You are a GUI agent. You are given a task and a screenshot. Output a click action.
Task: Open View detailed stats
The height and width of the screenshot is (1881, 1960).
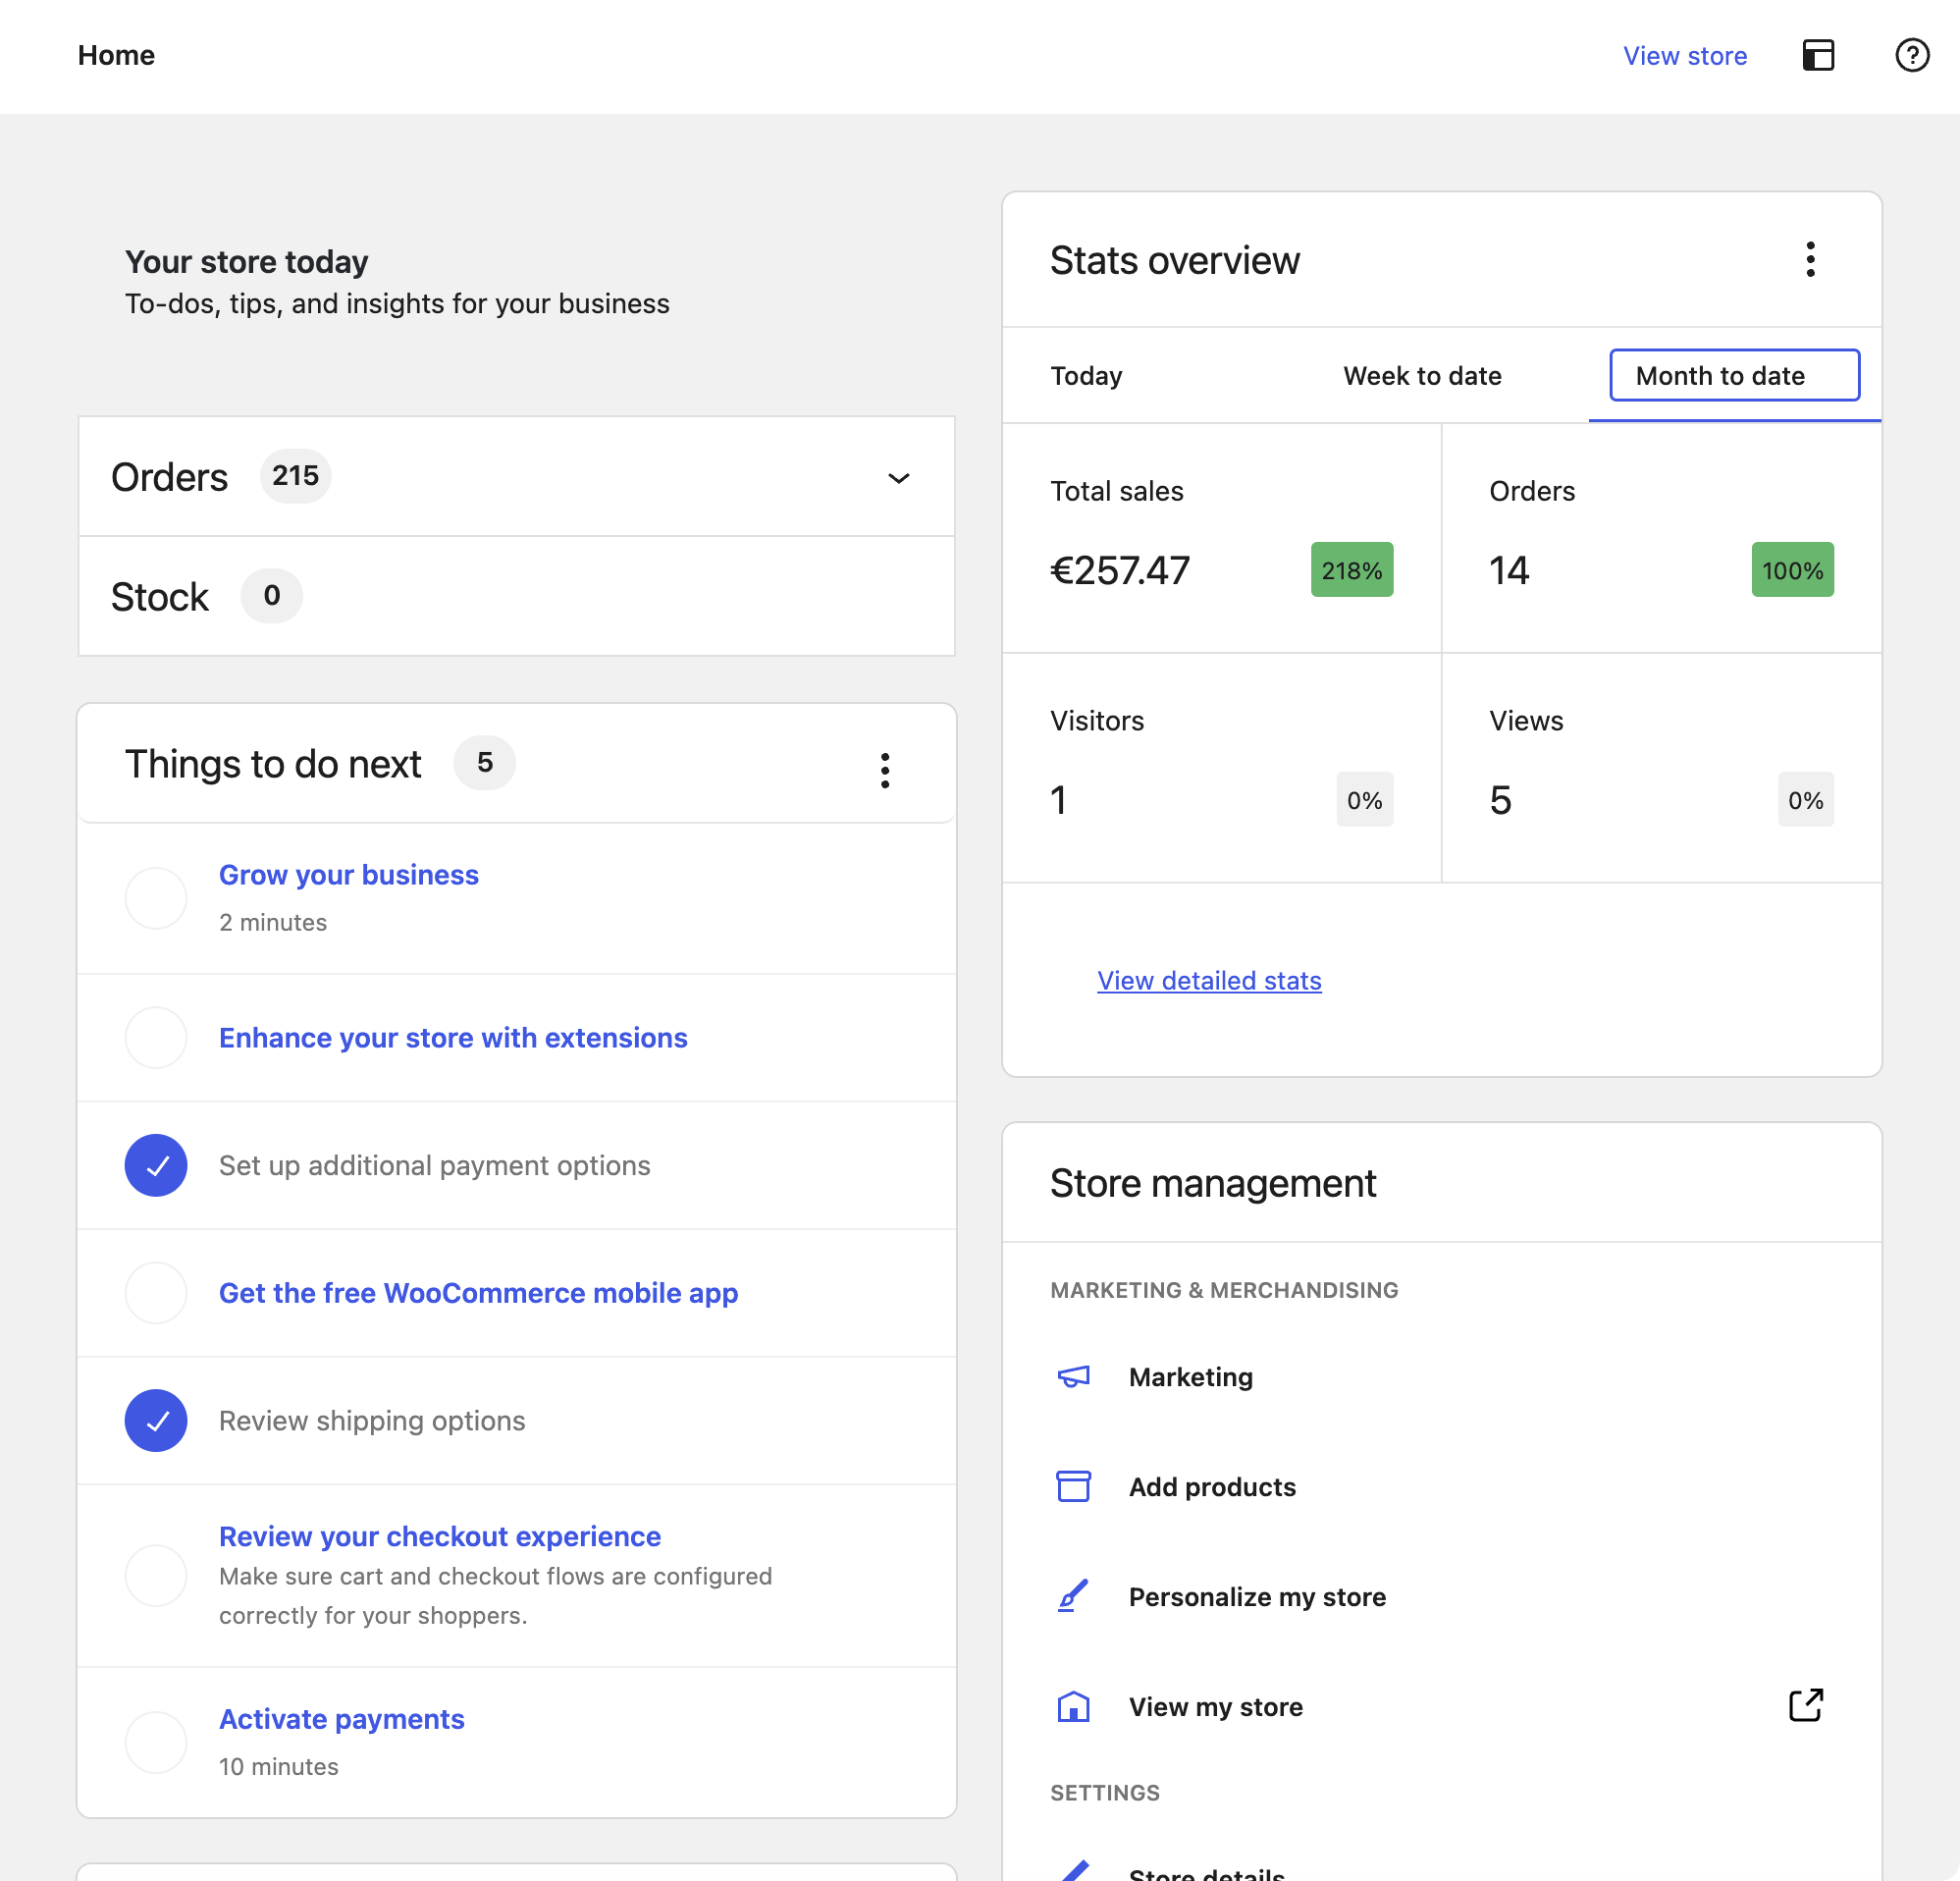1208,980
